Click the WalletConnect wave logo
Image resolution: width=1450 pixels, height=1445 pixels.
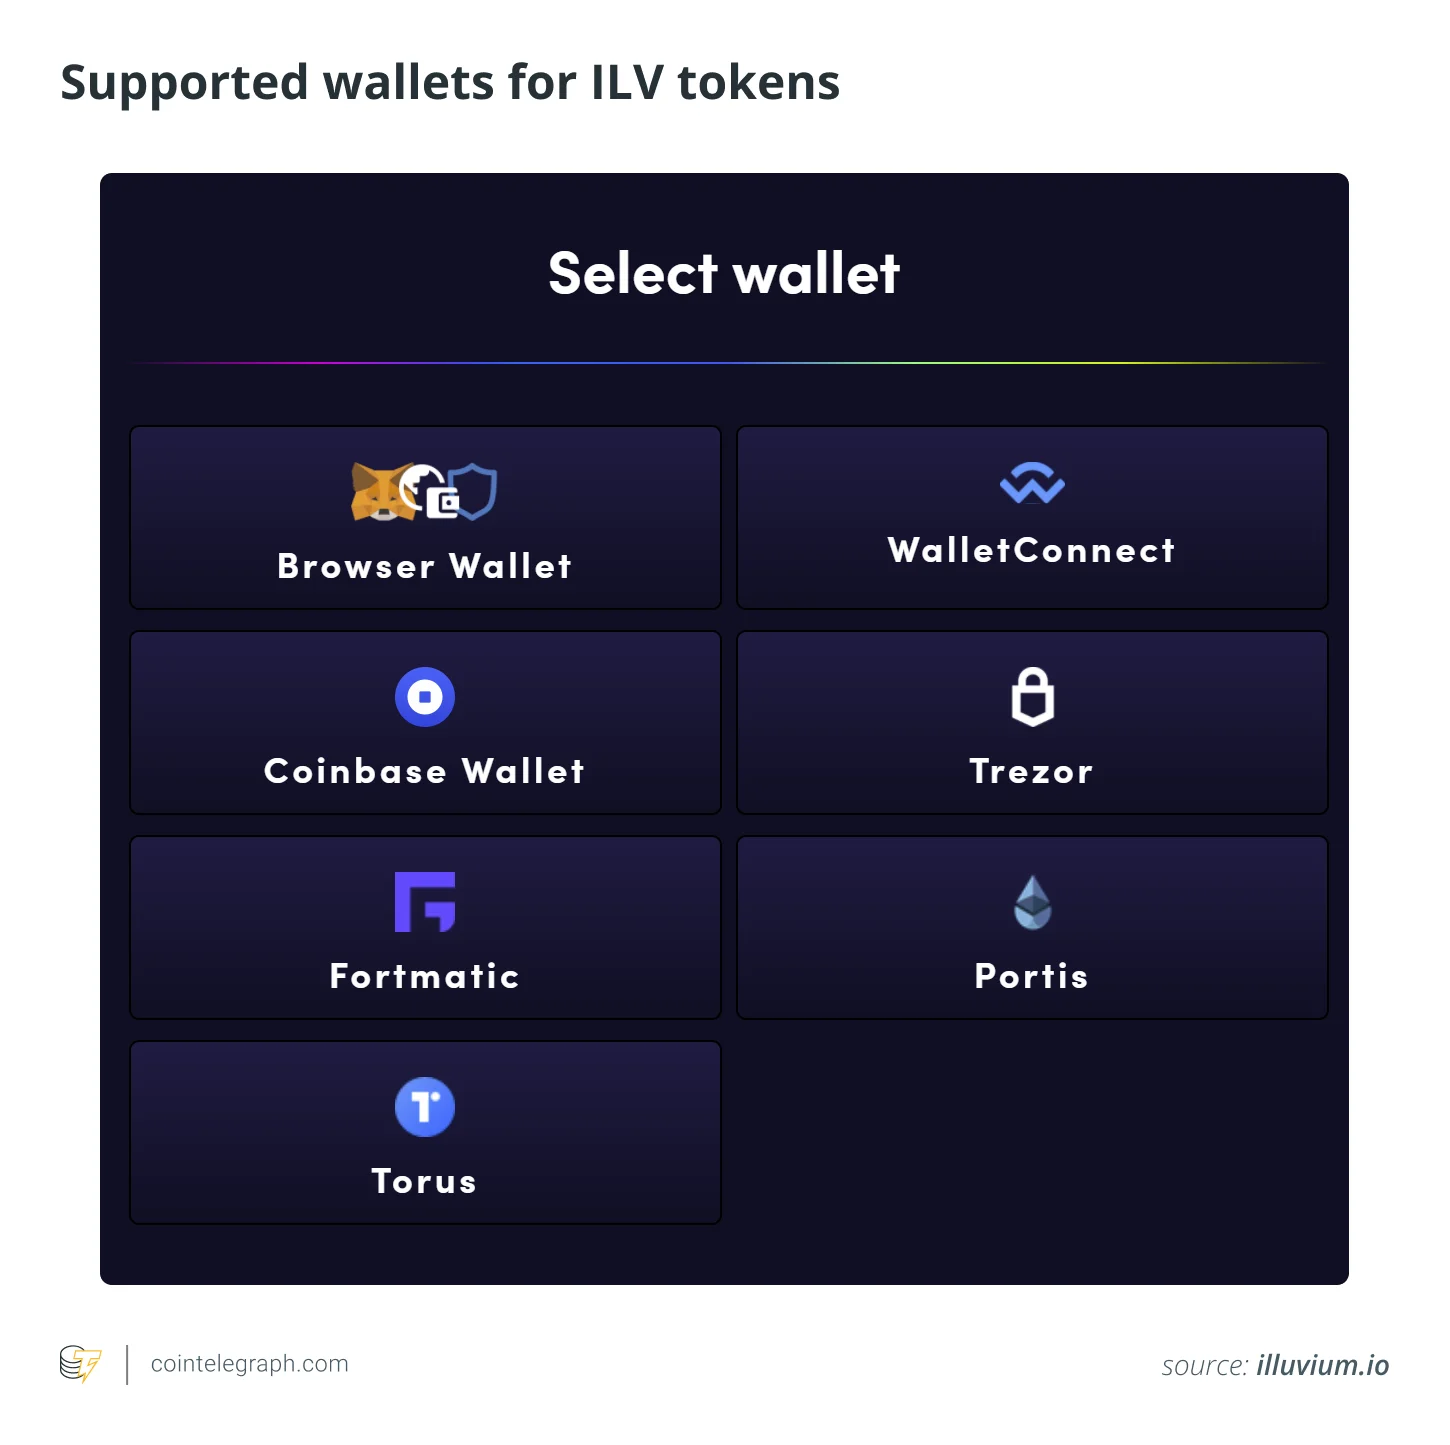[1032, 483]
